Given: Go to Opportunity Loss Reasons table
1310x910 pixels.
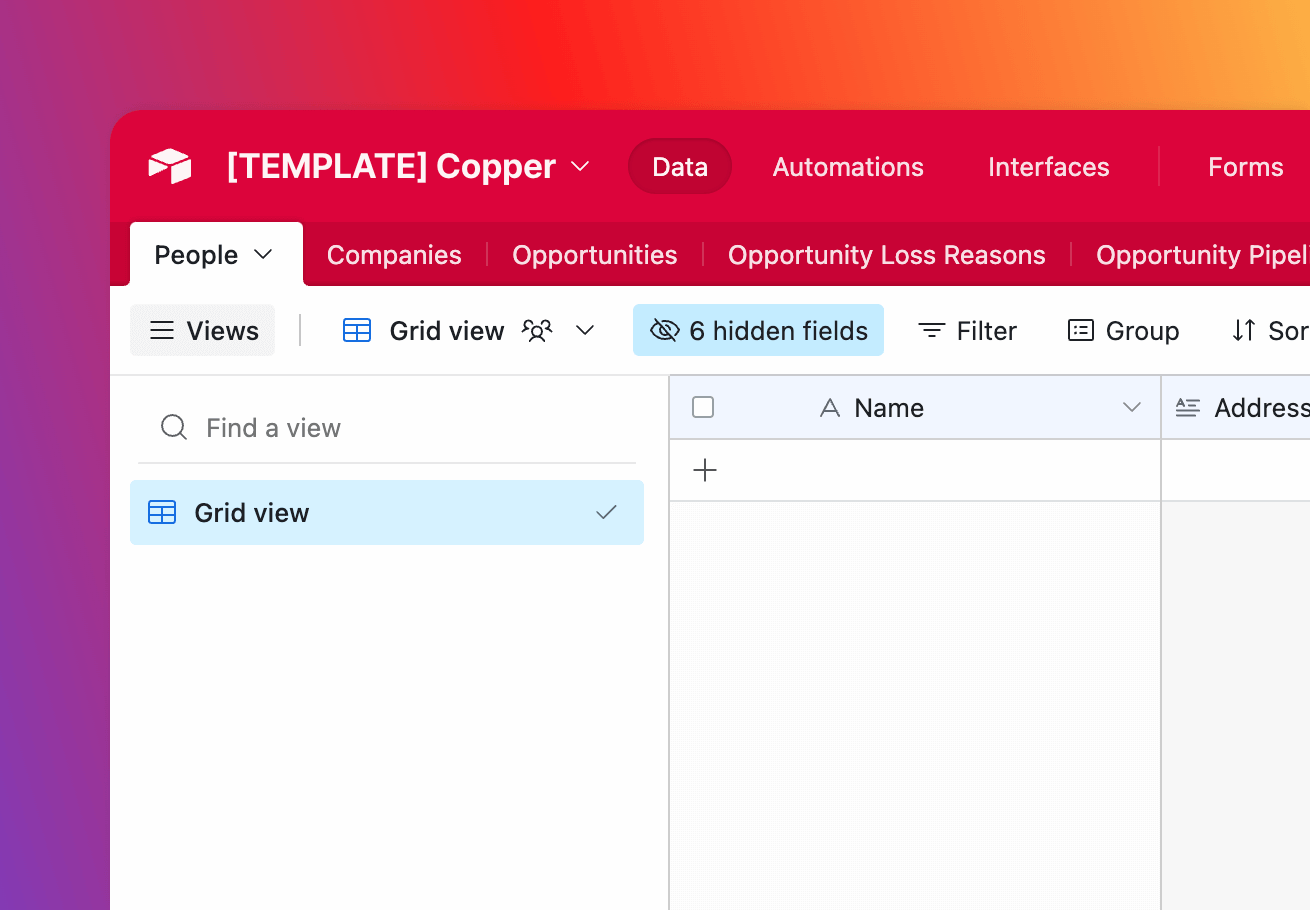Looking at the screenshot, I should (887, 255).
